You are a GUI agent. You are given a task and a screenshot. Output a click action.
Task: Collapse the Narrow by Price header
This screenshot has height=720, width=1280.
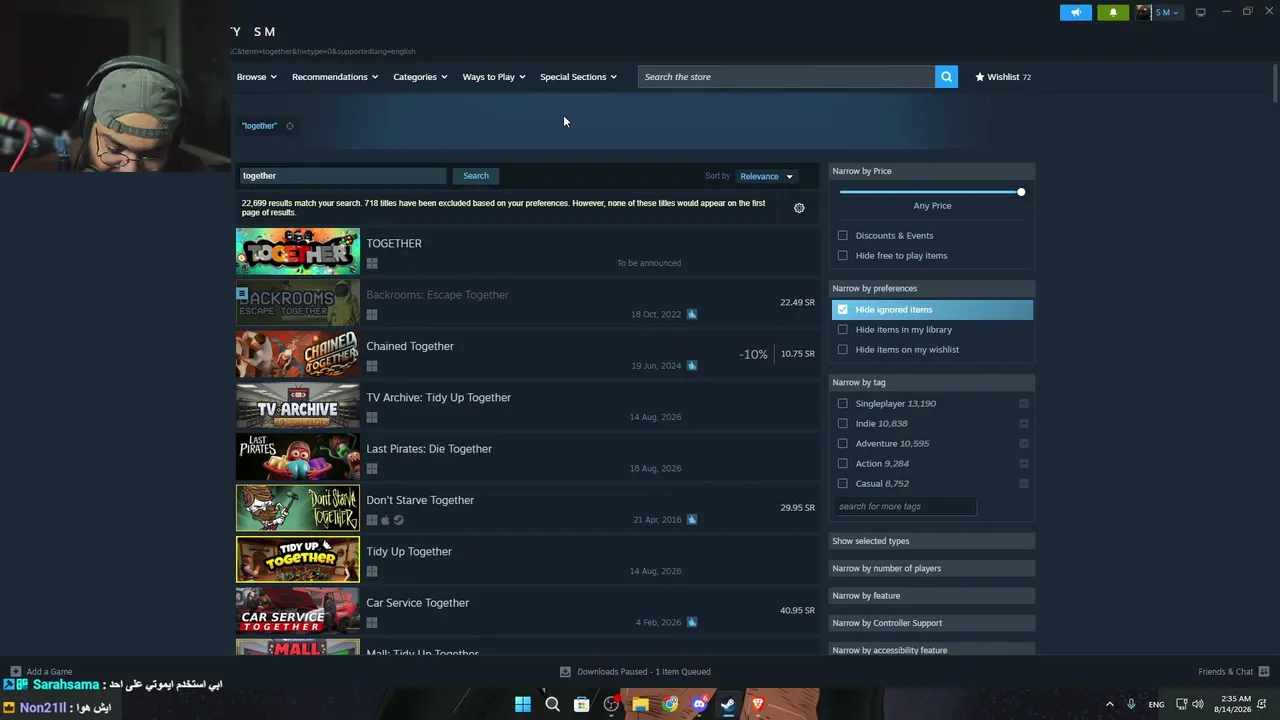pyautogui.click(x=932, y=171)
